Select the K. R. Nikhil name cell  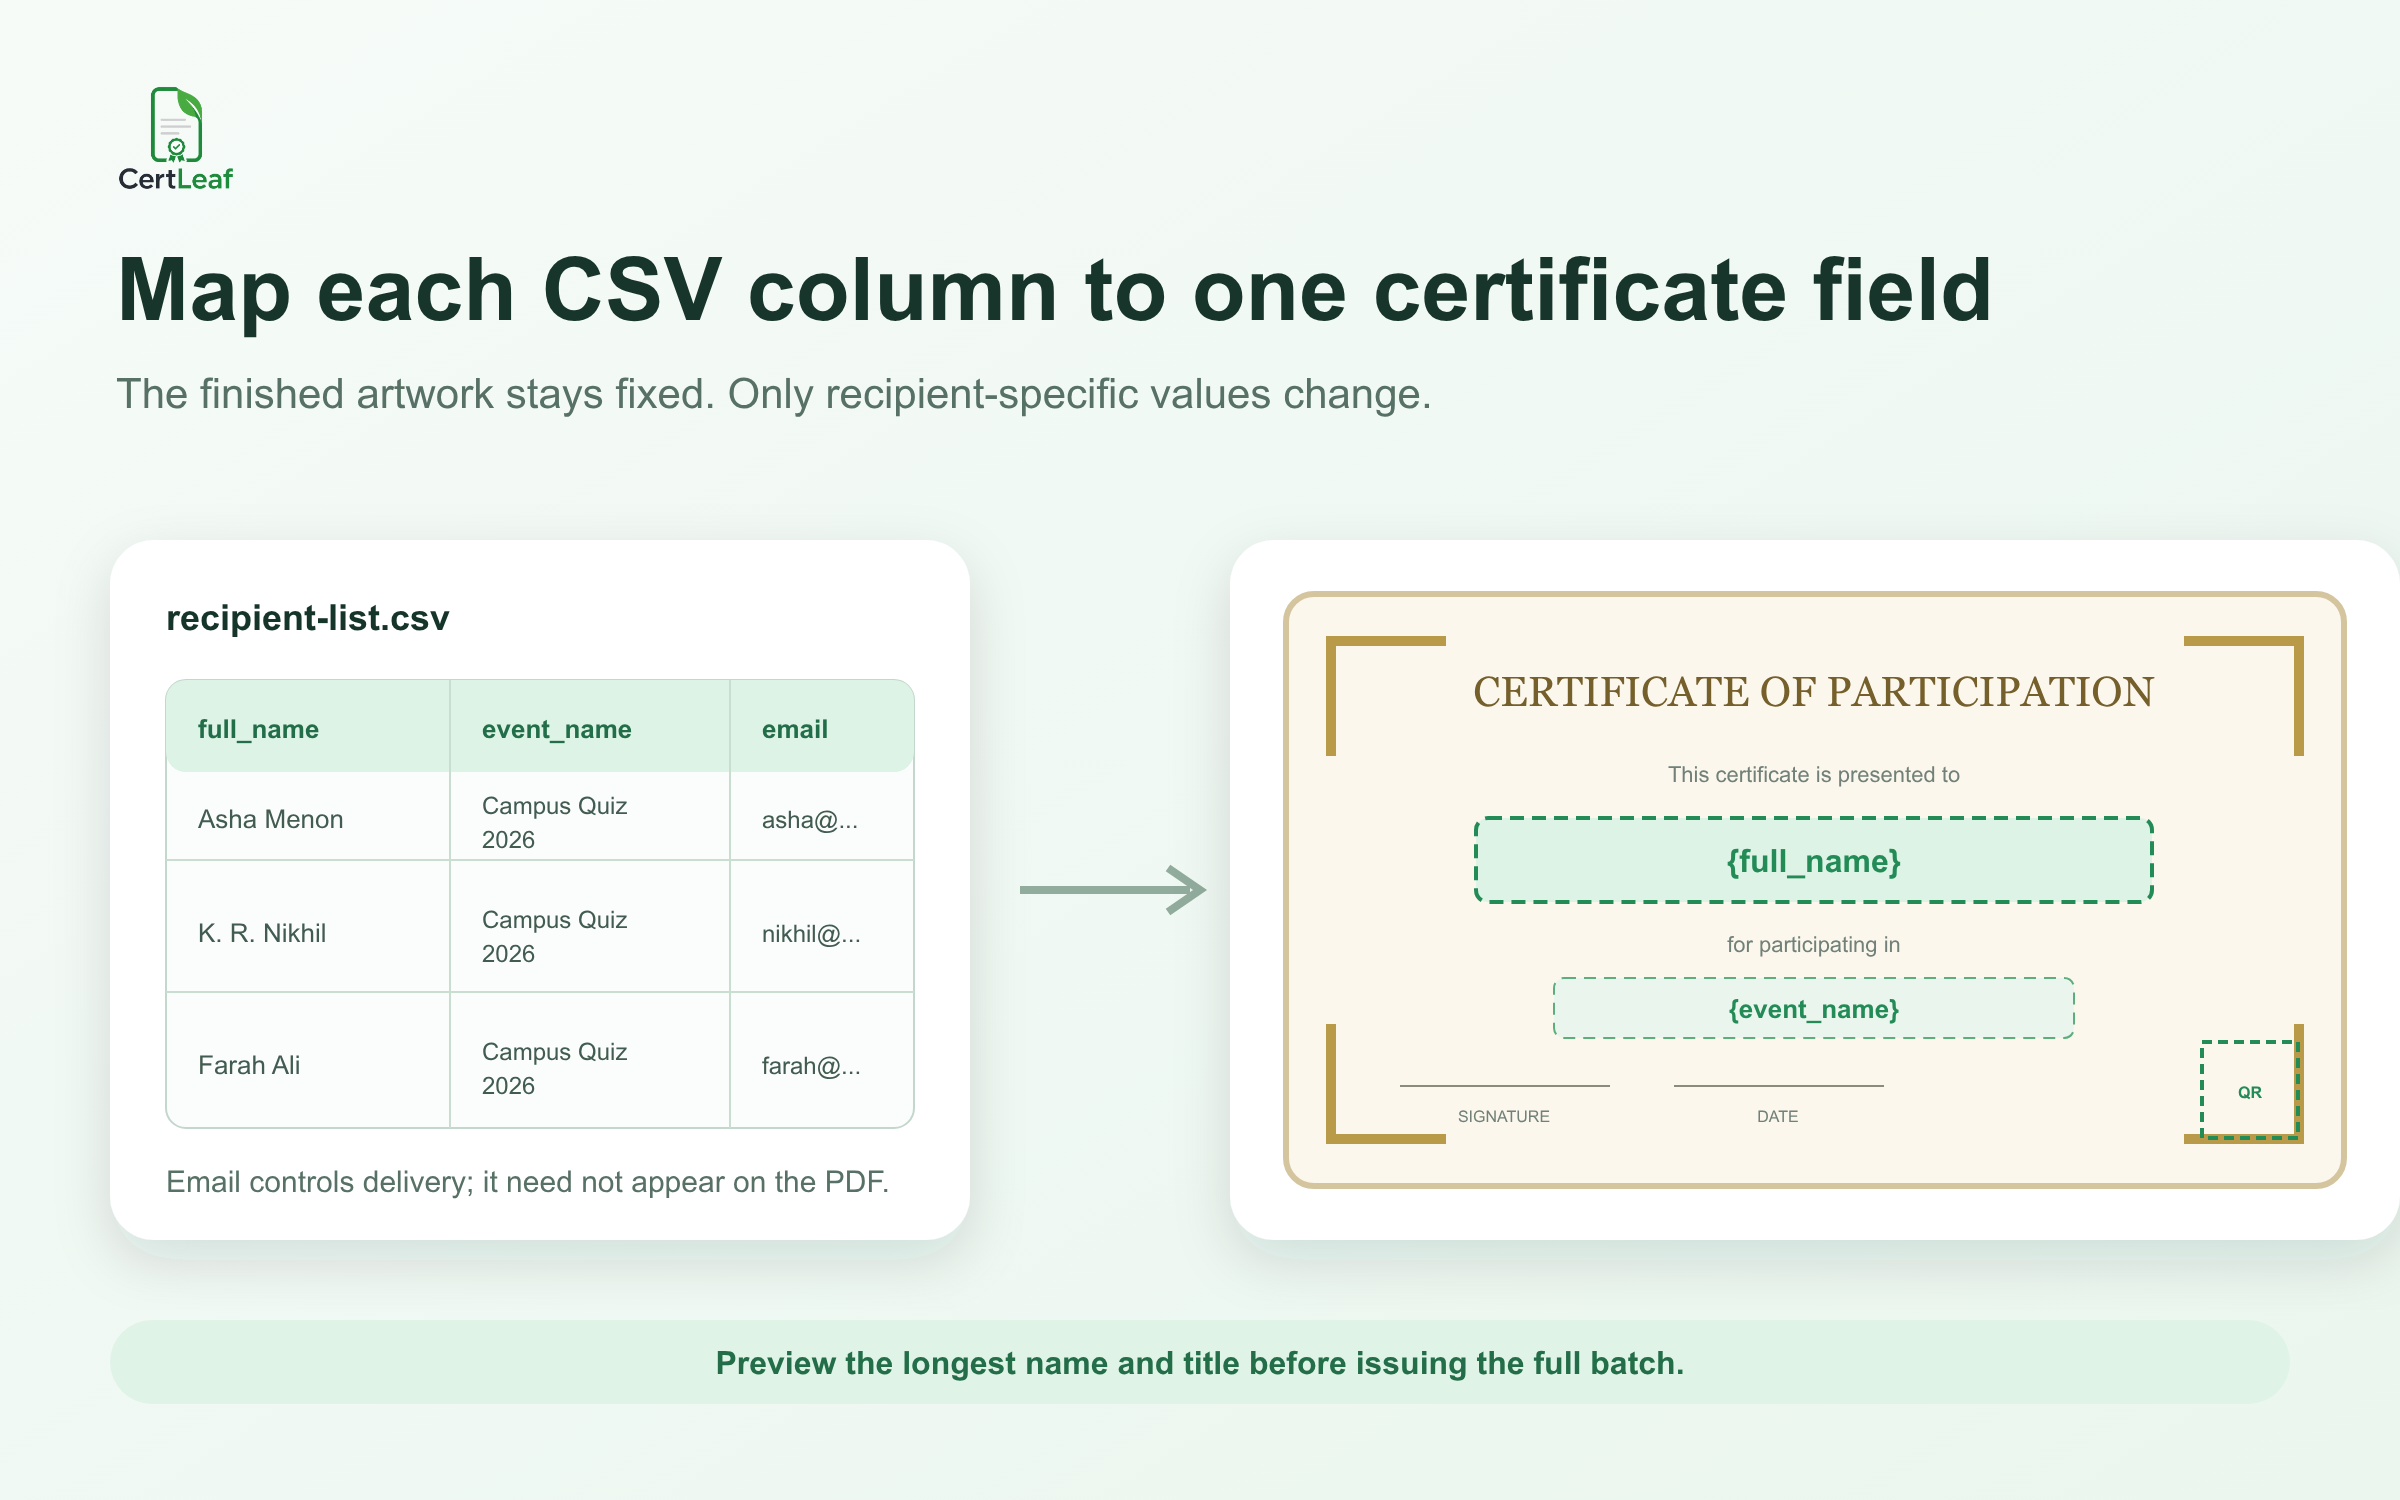coord(308,932)
